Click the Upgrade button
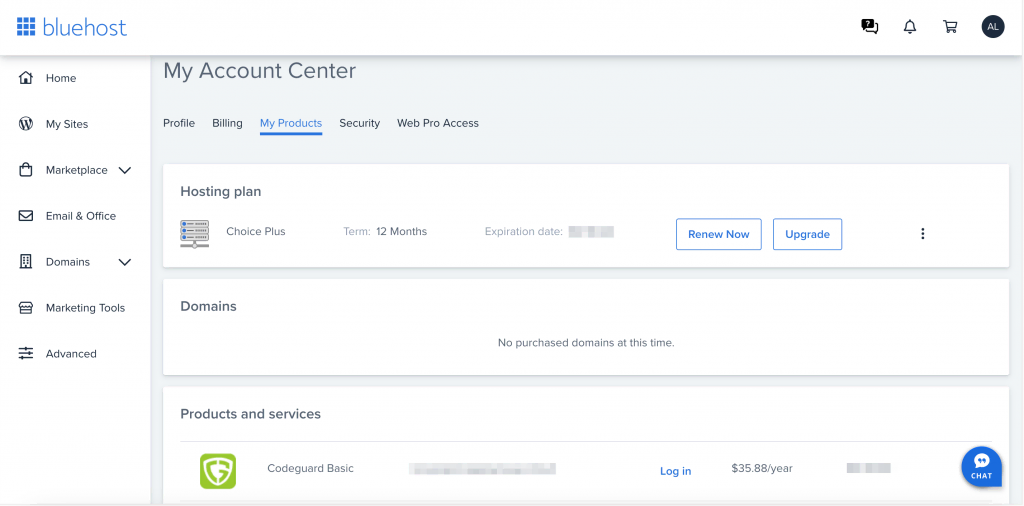The height and width of the screenshot is (506, 1024). pyautogui.click(x=807, y=234)
